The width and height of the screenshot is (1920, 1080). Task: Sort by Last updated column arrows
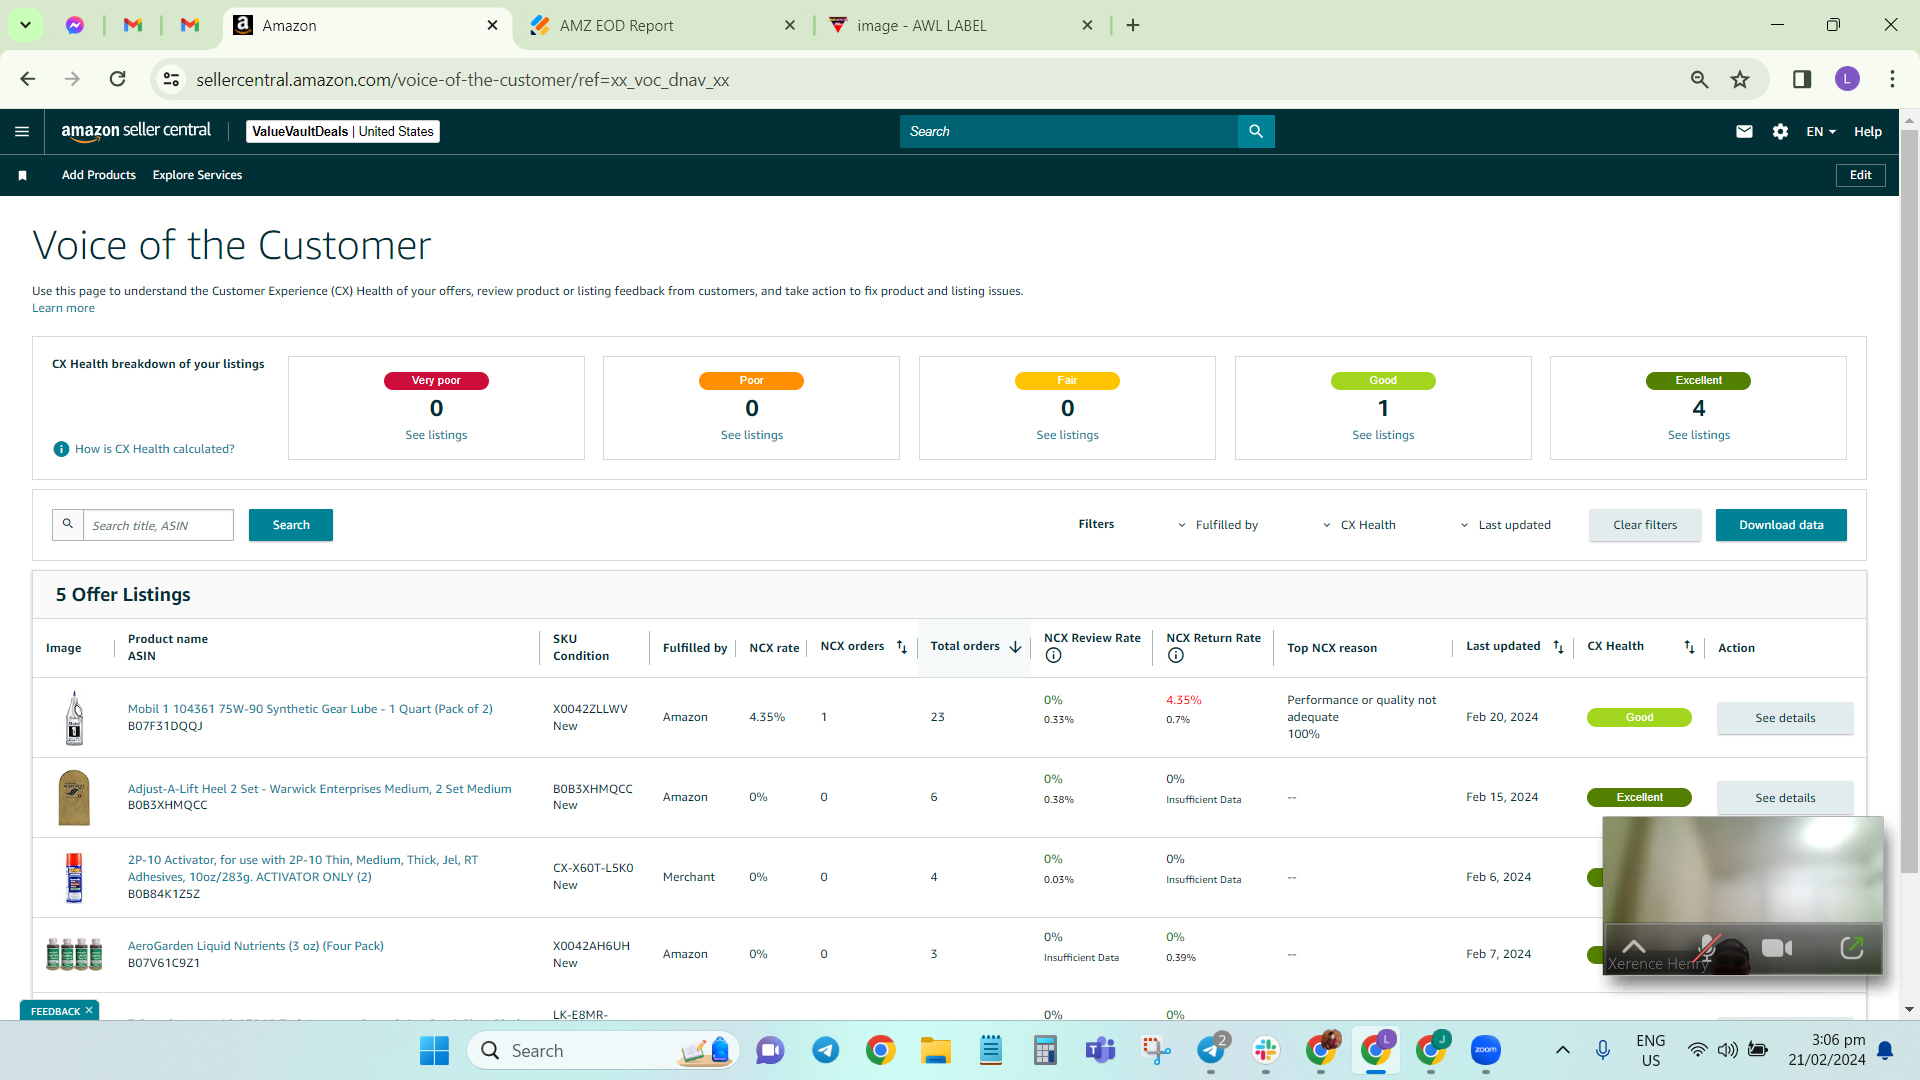coord(1558,647)
